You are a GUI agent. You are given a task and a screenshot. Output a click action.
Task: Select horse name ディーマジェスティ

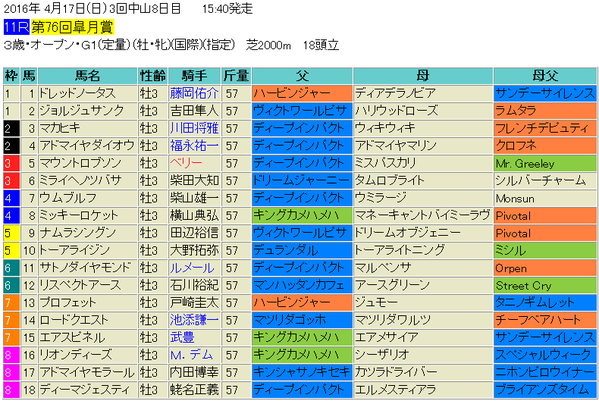click(x=85, y=390)
